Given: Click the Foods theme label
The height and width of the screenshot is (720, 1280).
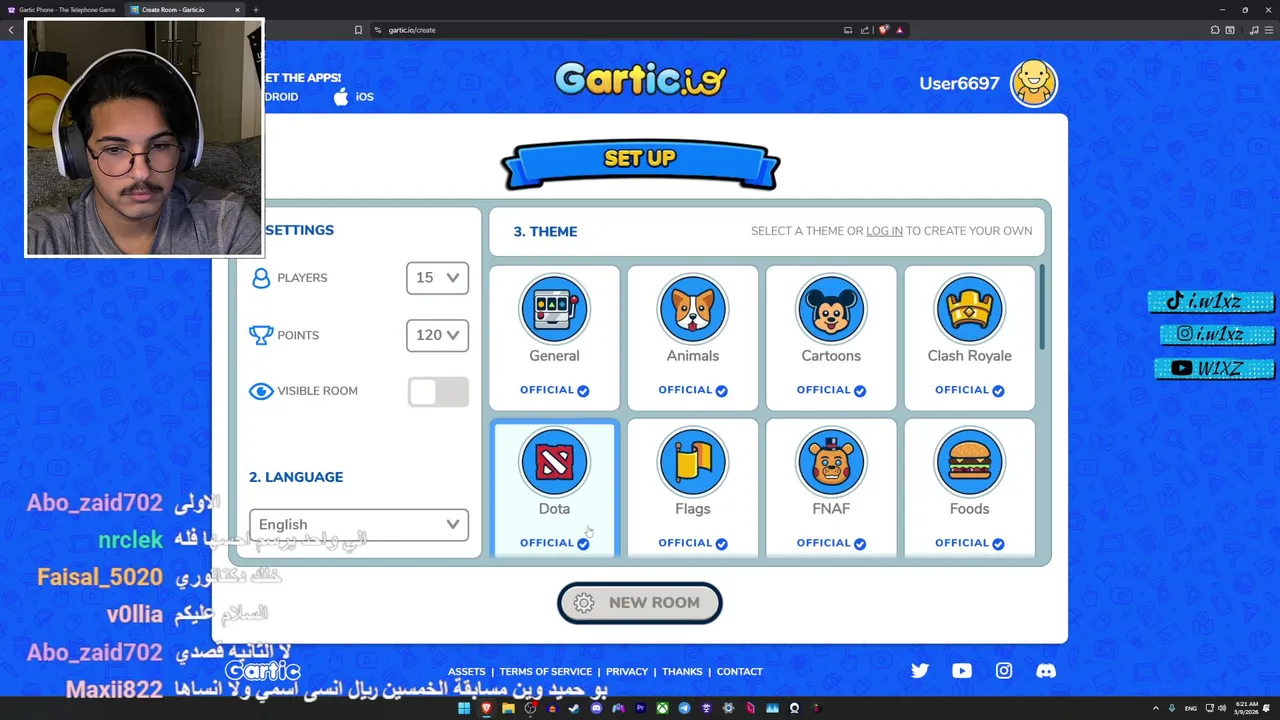Looking at the screenshot, I should point(969,509).
